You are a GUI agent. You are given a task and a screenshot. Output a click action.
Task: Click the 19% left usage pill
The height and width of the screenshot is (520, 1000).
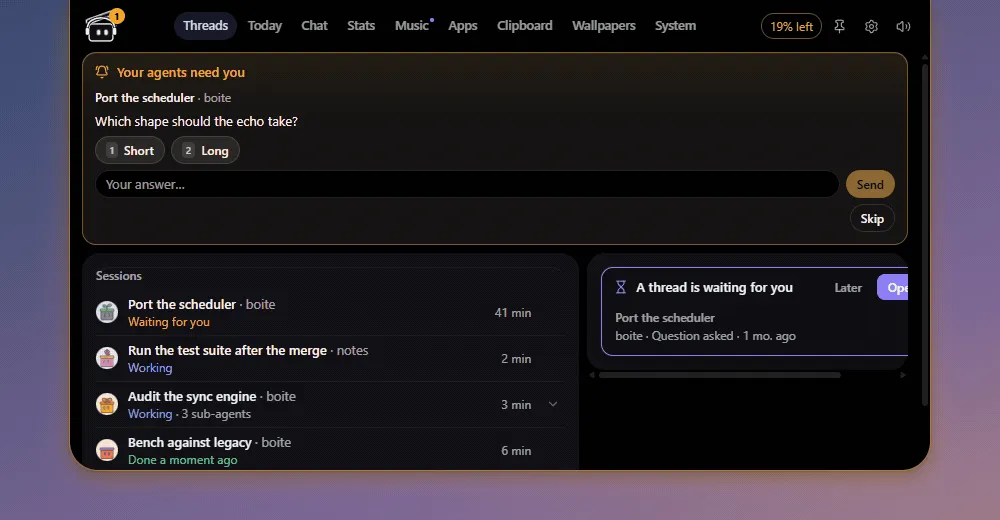(791, 26)
